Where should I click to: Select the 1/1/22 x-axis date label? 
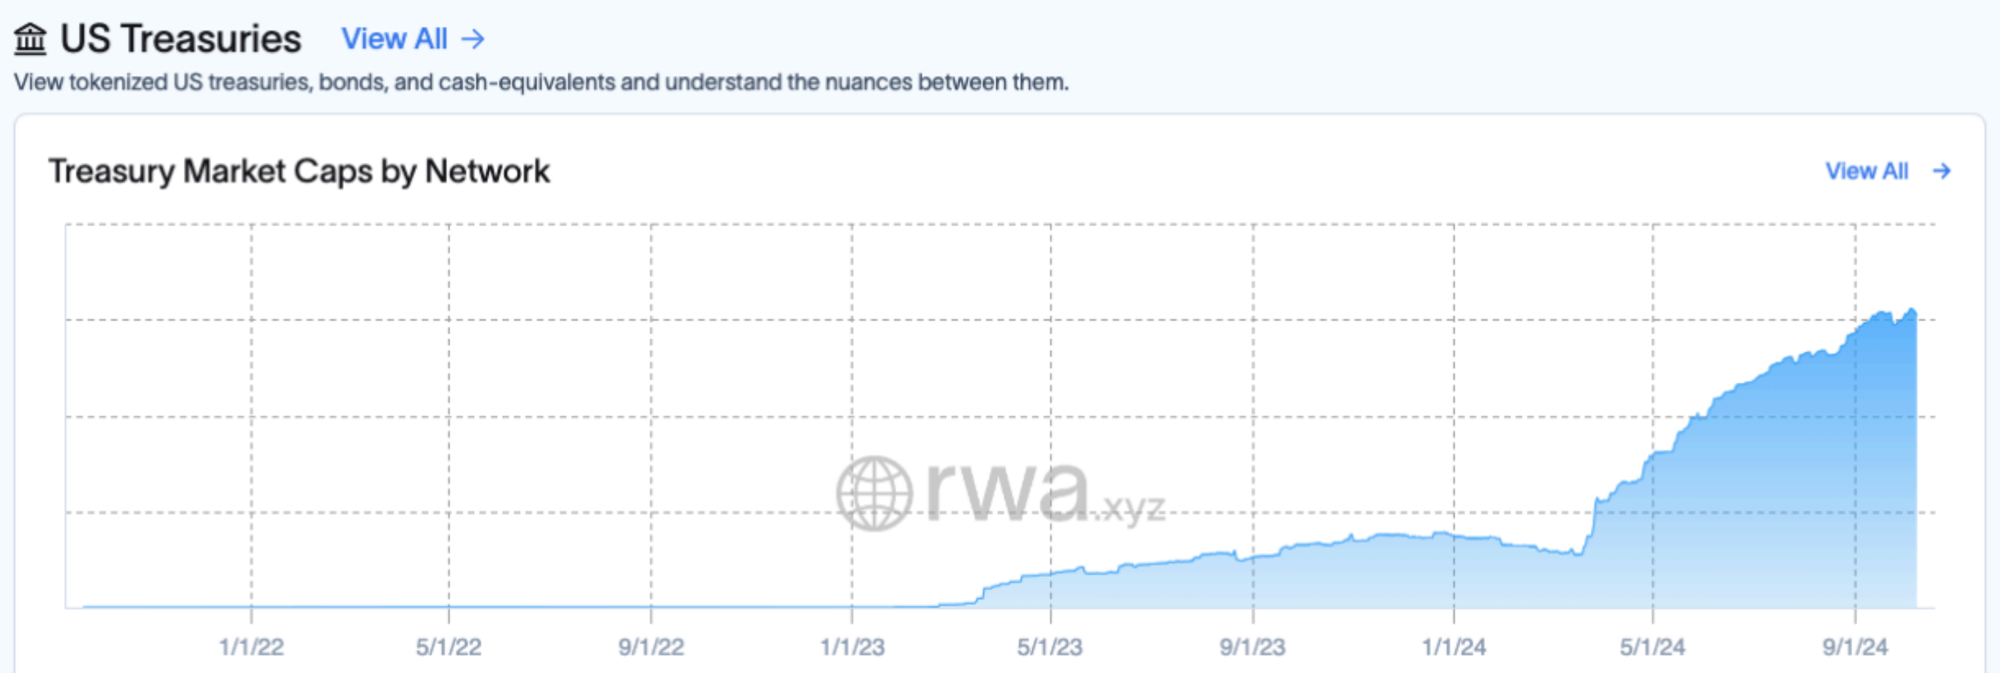tap(251, 647)
